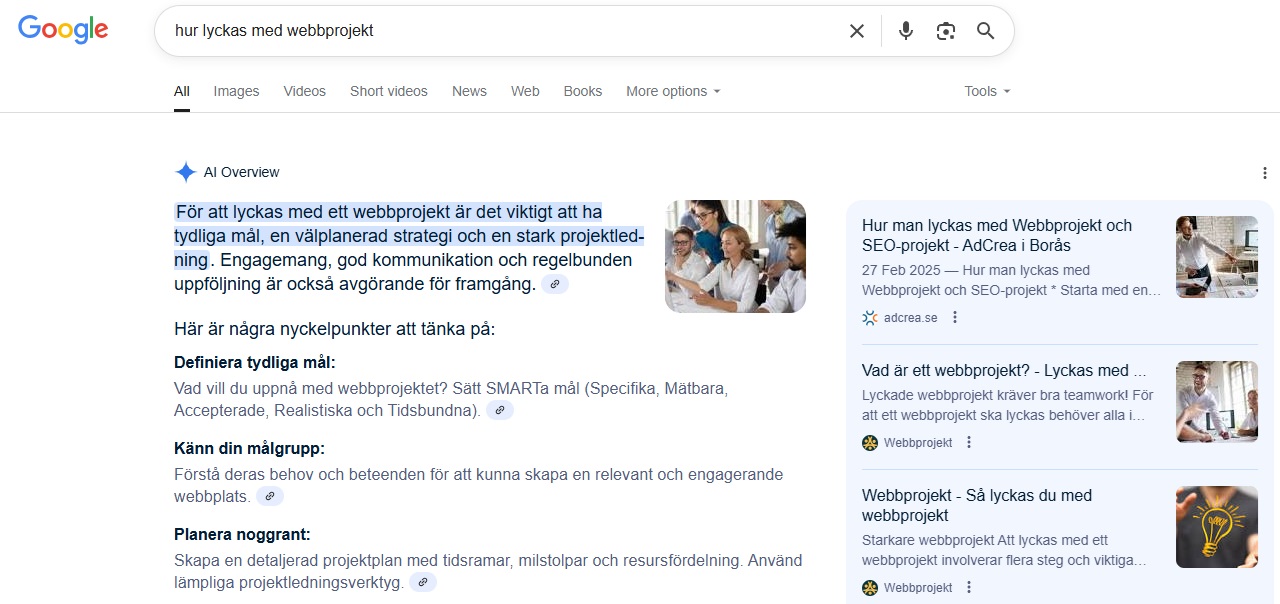The width and height of the screenshot is (1280, 604).
Task: Open three-dot menu next to adcrea.se
Action: point(955,318)
